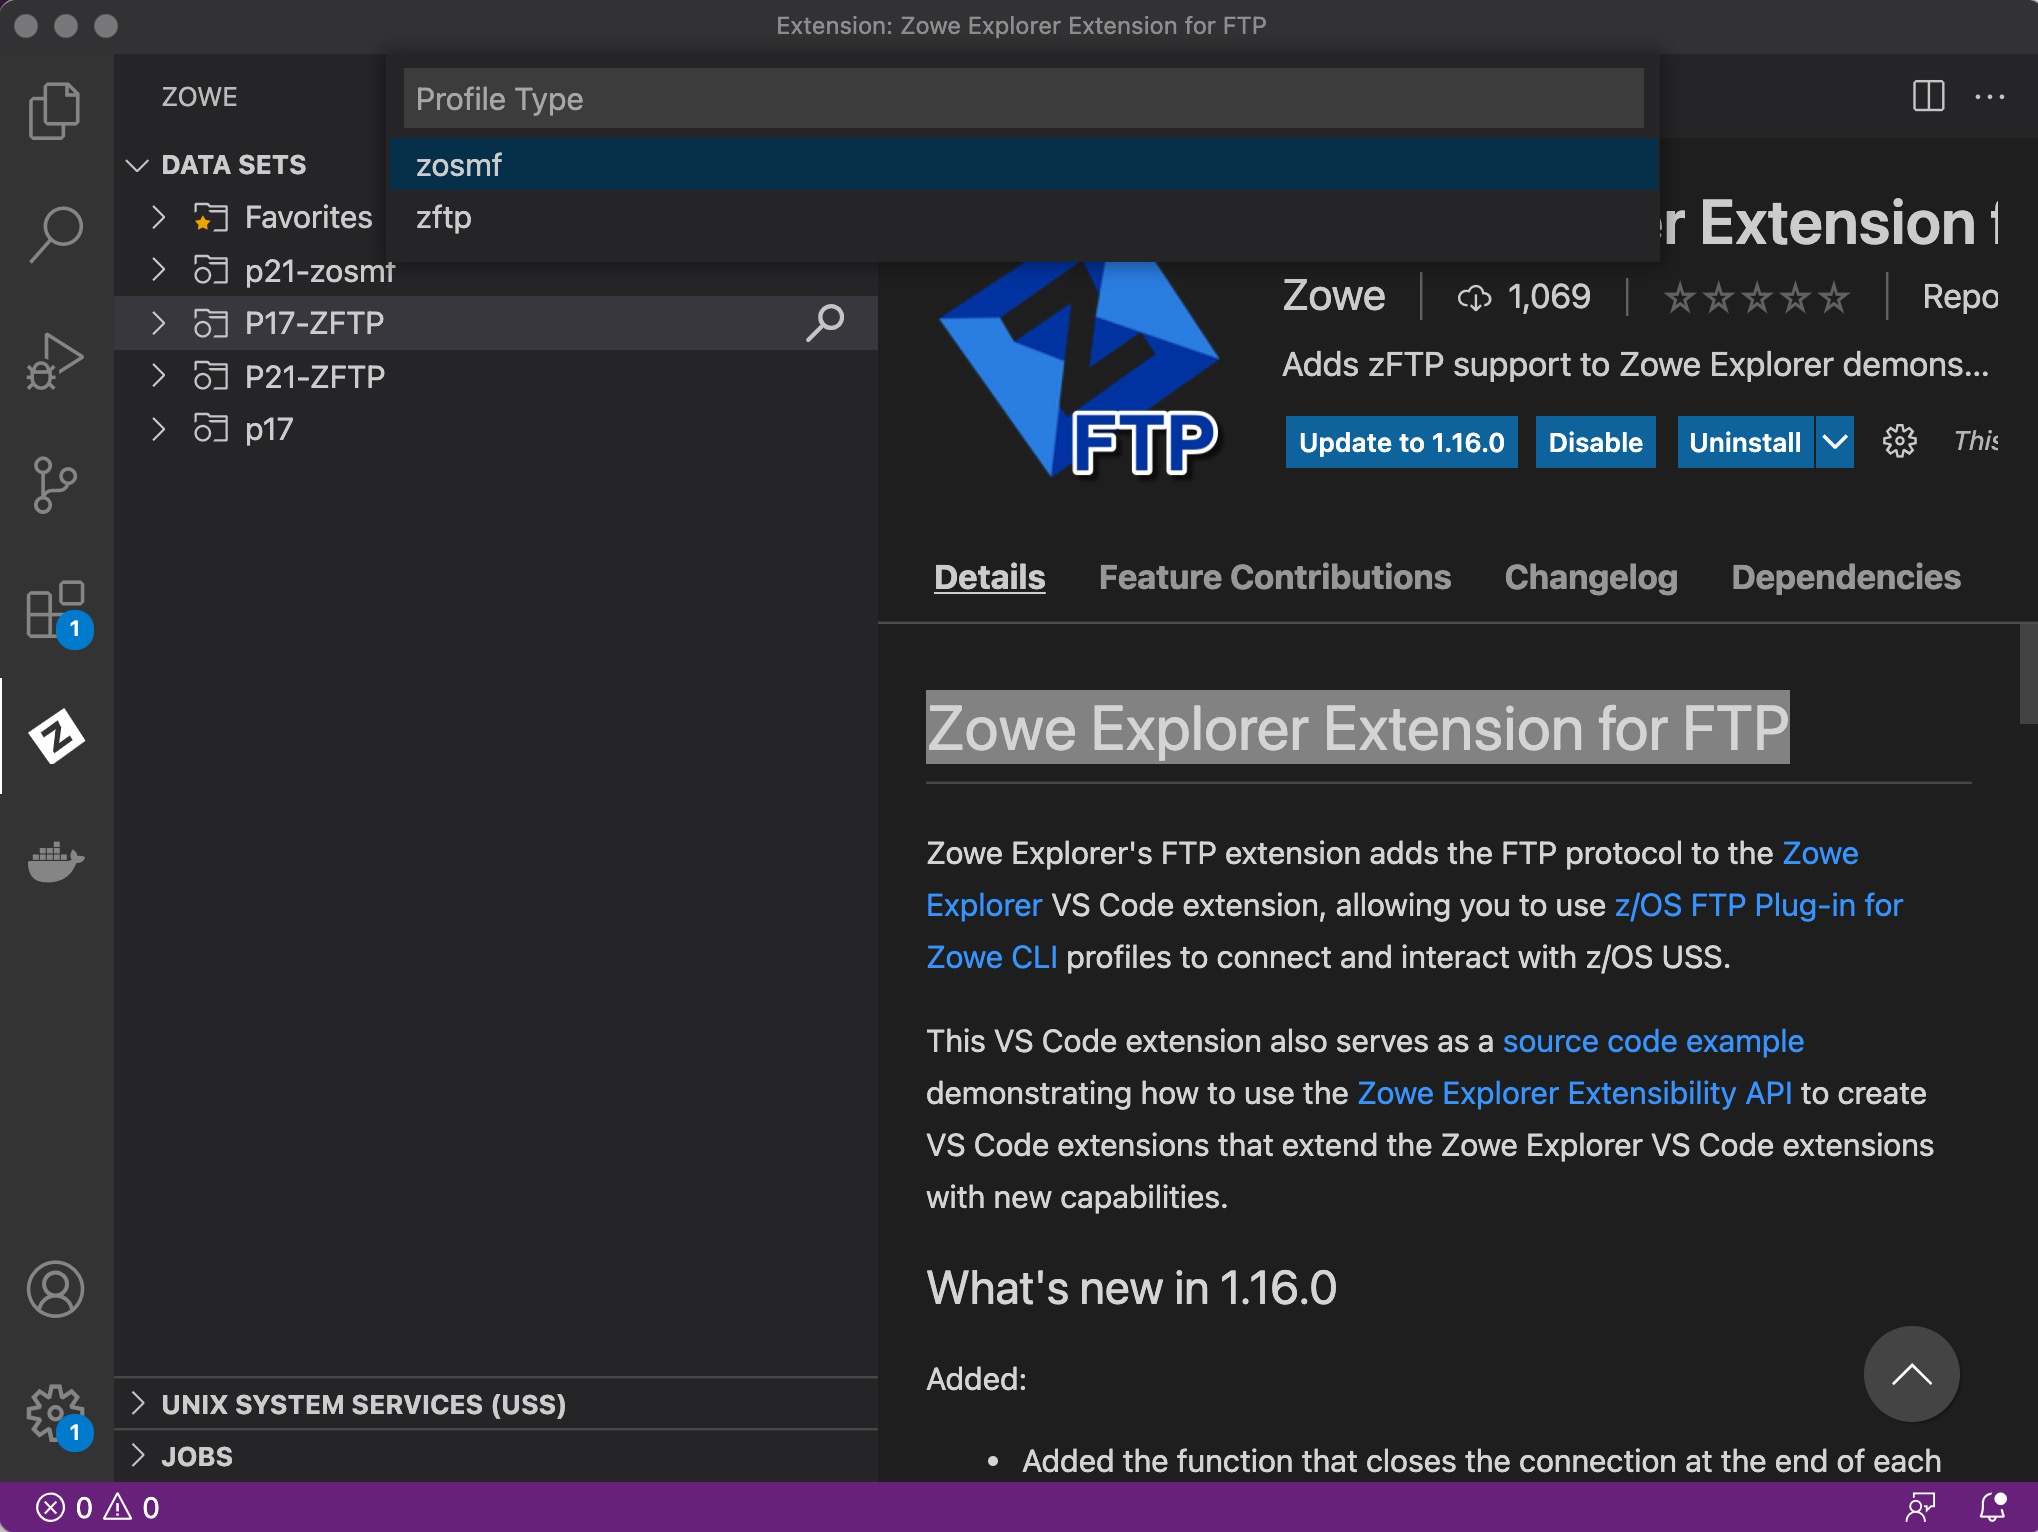Click the editor vertical scrollbar
This screenshot has width=2038, height=1532.
pos(2028,673)
